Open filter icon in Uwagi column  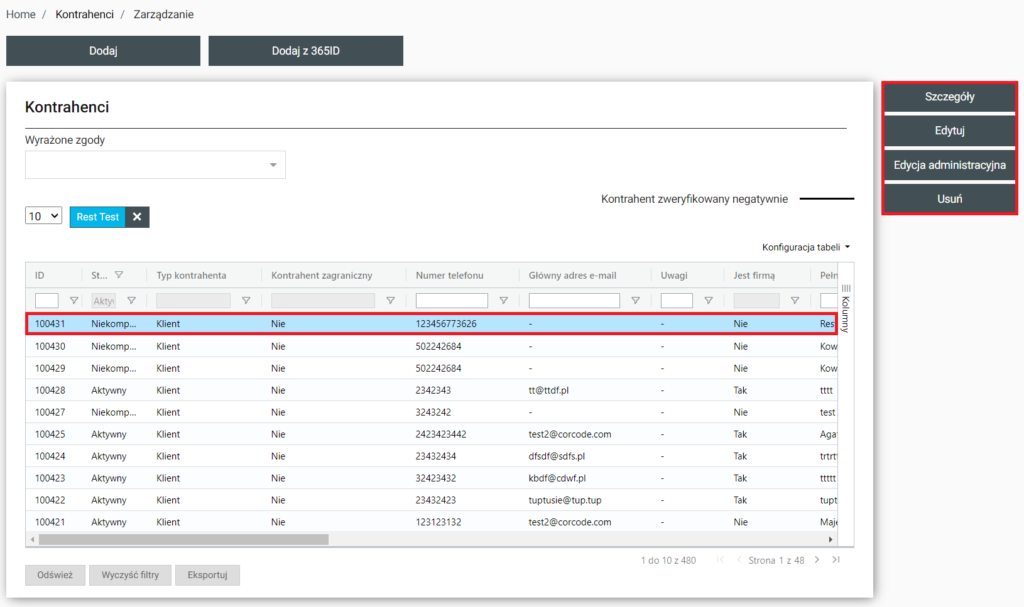click(x=708, y=300)
